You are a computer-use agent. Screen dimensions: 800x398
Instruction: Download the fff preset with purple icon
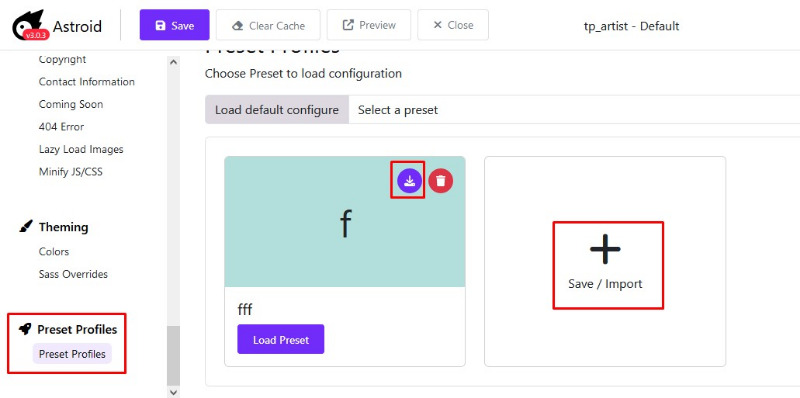coord(410,180)
